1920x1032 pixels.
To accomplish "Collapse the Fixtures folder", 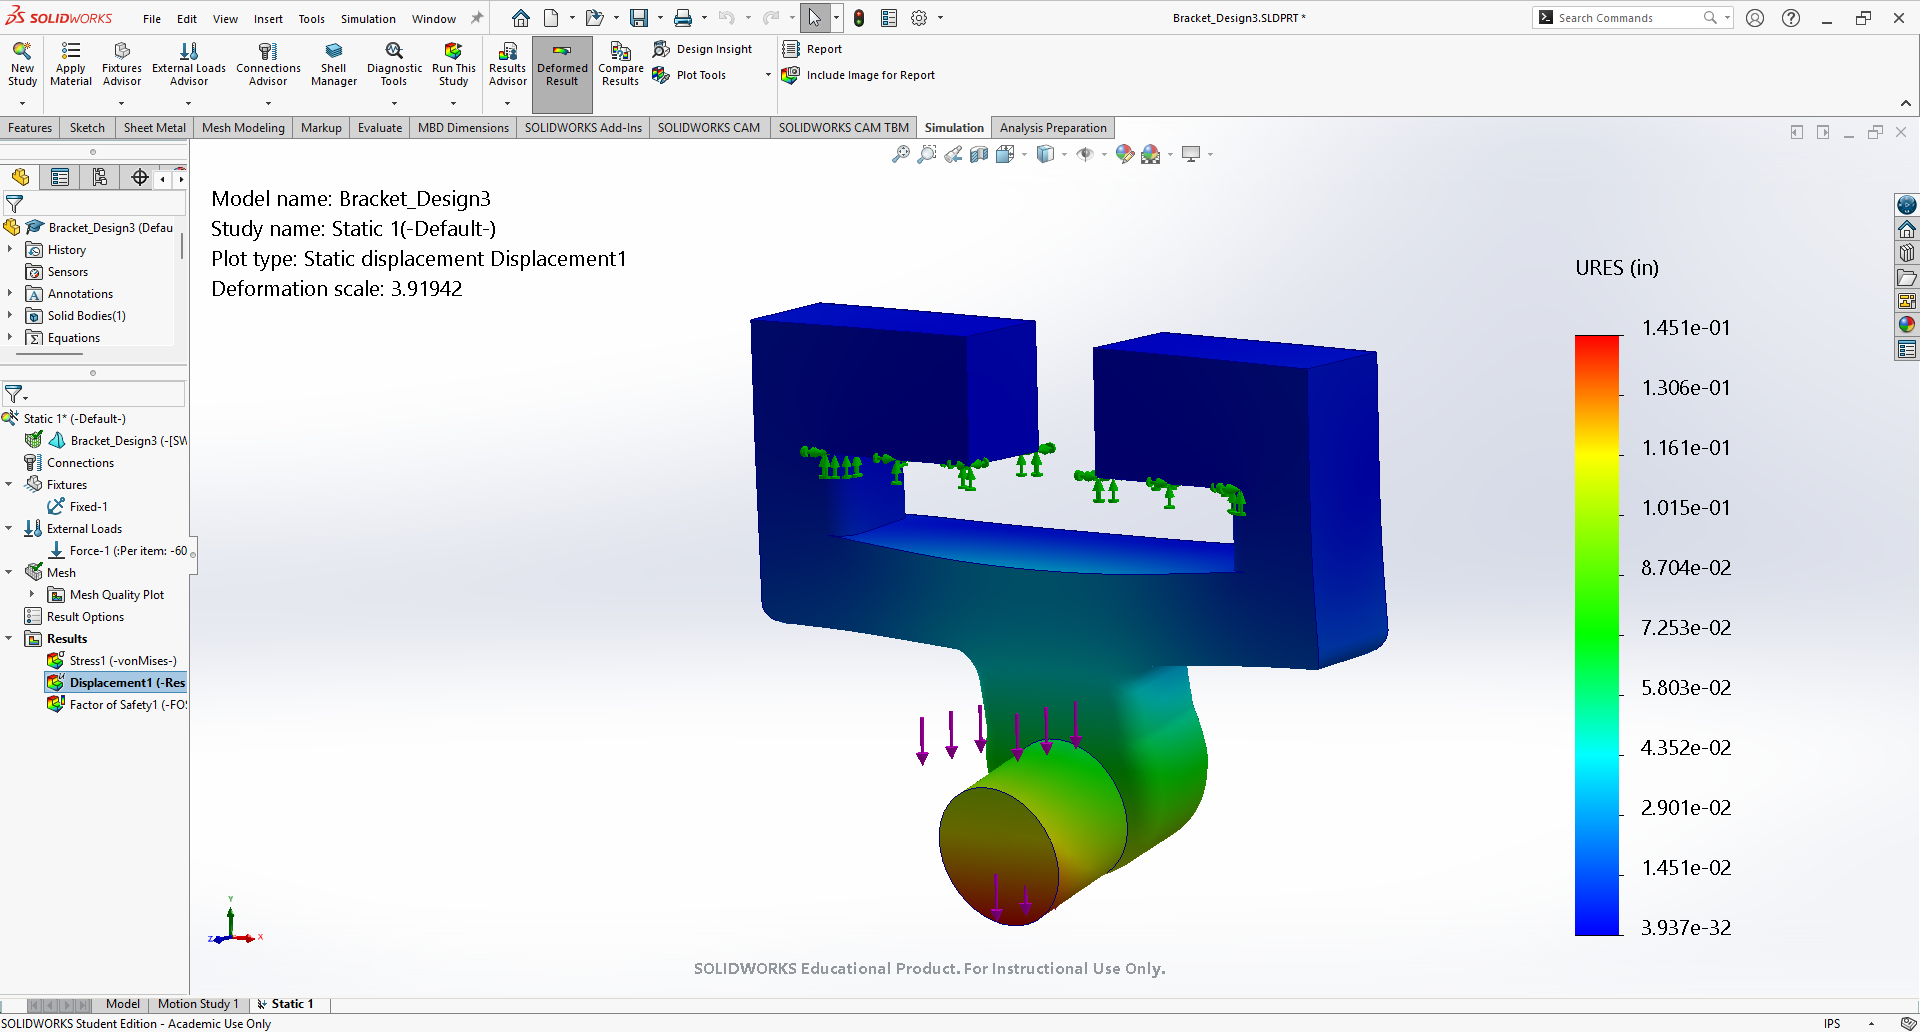I will click(9, 484).
